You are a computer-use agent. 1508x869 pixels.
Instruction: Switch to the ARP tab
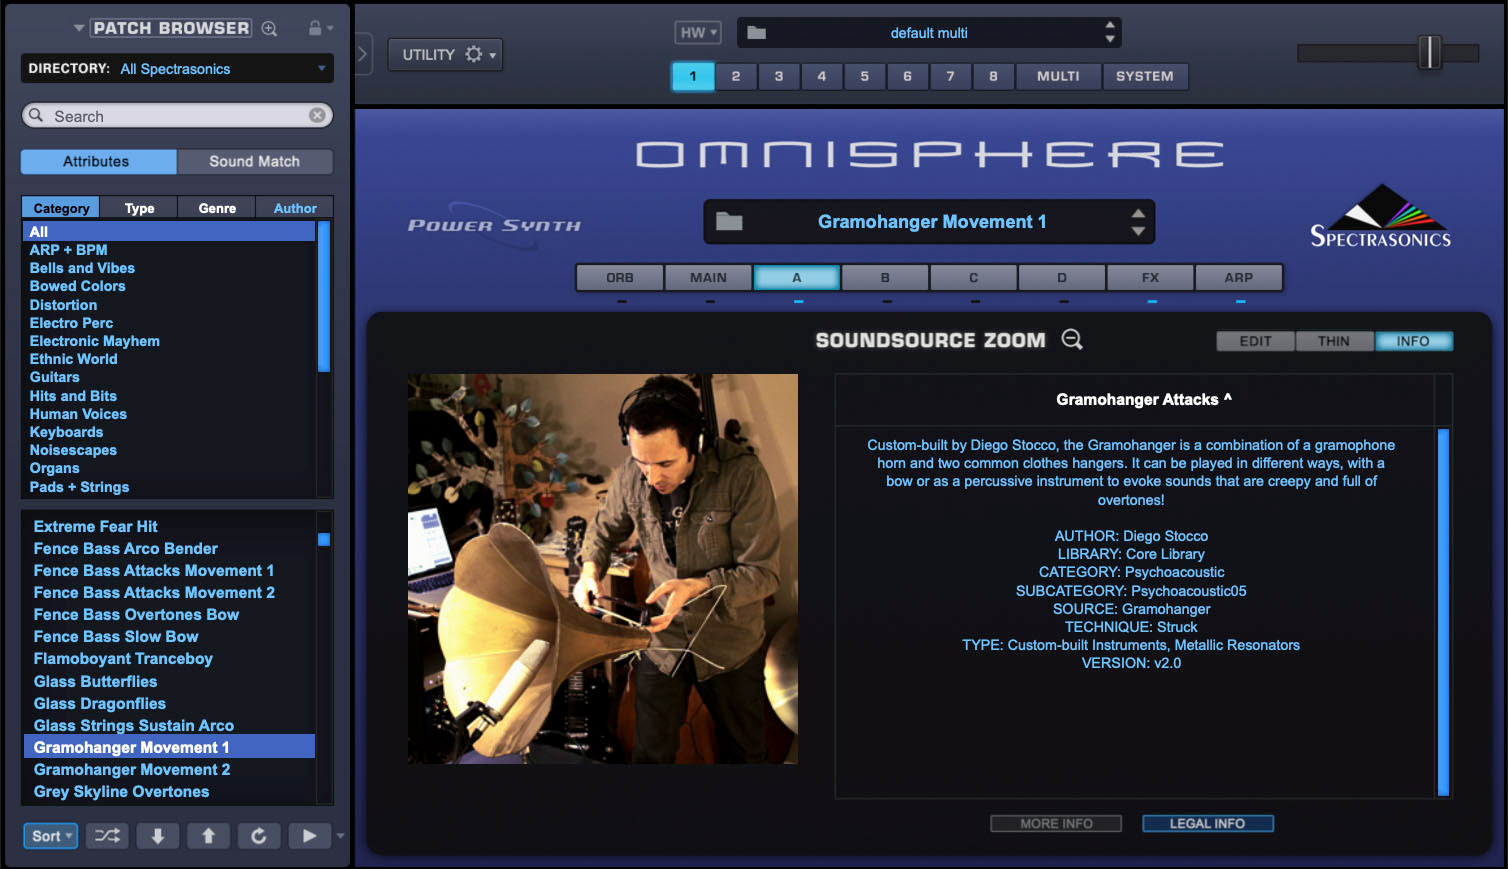(x=1239, y=277)
